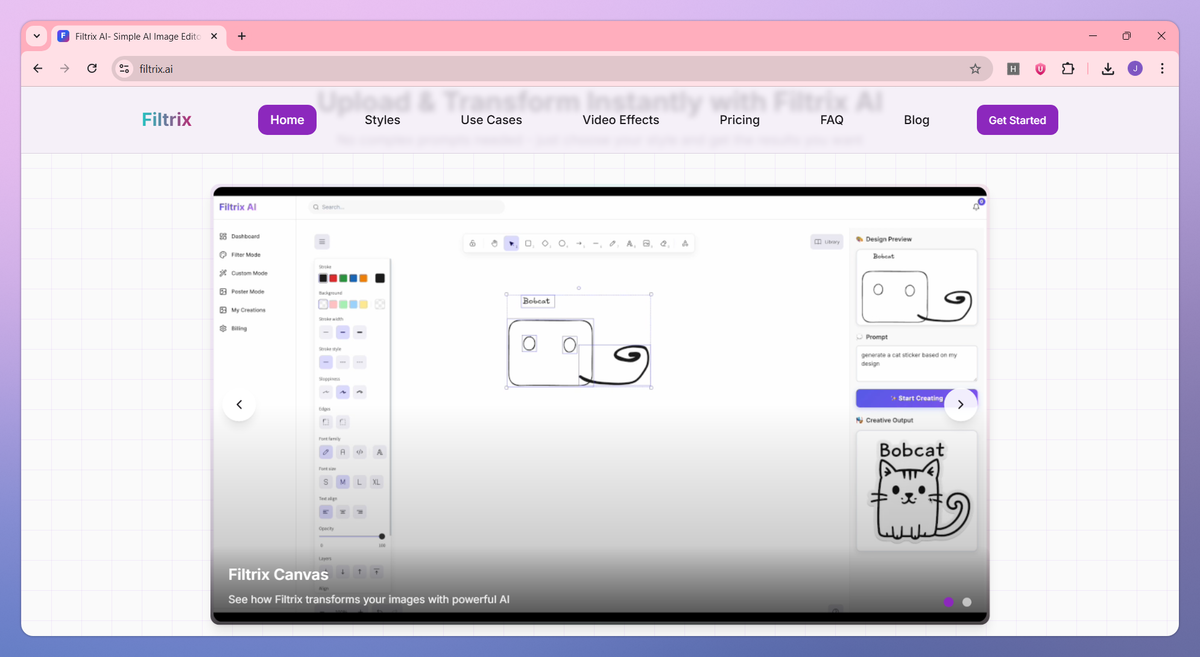Select the pencil draw tool

click(612, 243)
